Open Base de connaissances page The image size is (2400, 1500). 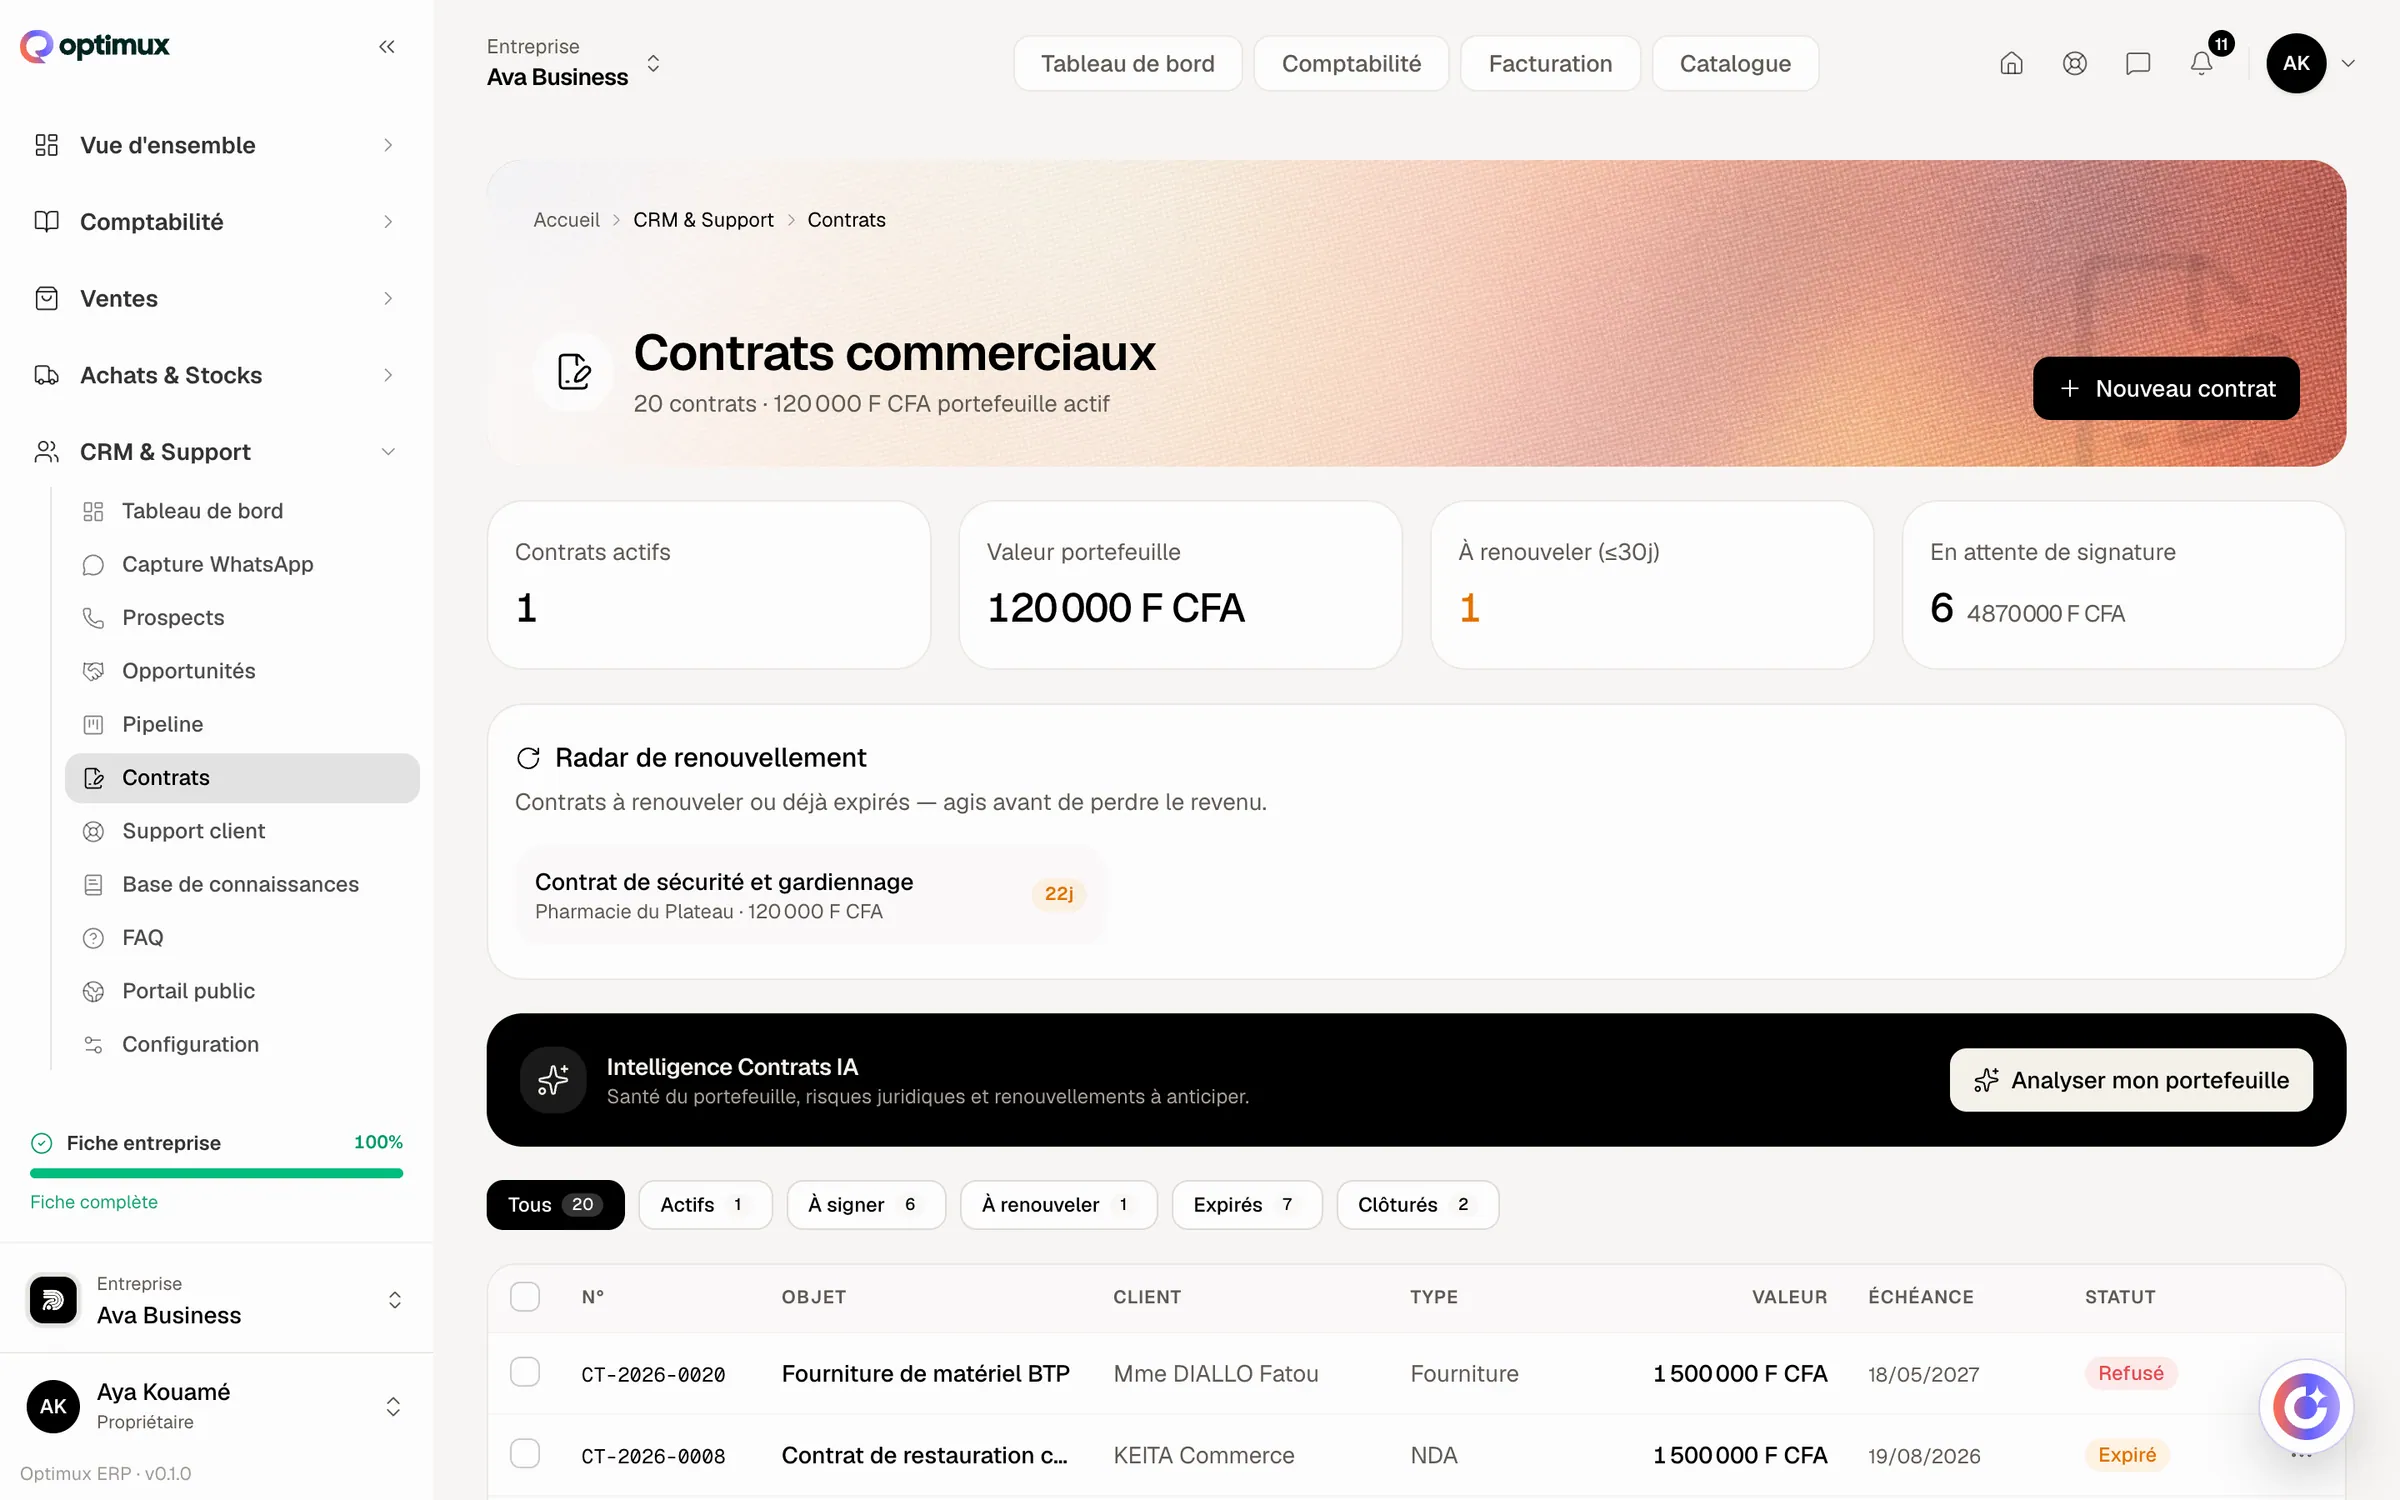click(242, 884)
